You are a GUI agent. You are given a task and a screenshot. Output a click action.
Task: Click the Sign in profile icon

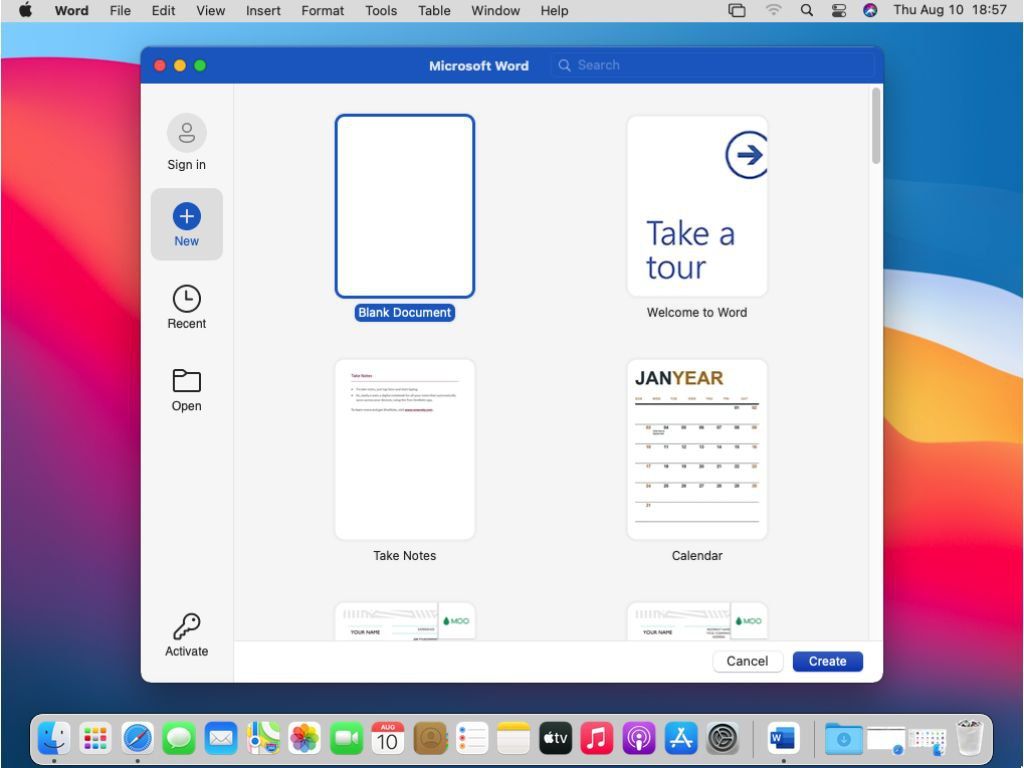[186, 133]
